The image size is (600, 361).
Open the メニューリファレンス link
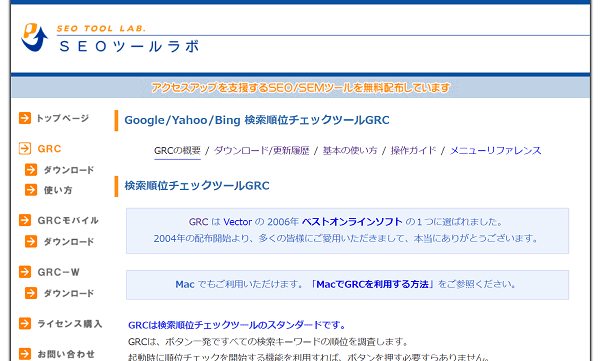(496, 150)
